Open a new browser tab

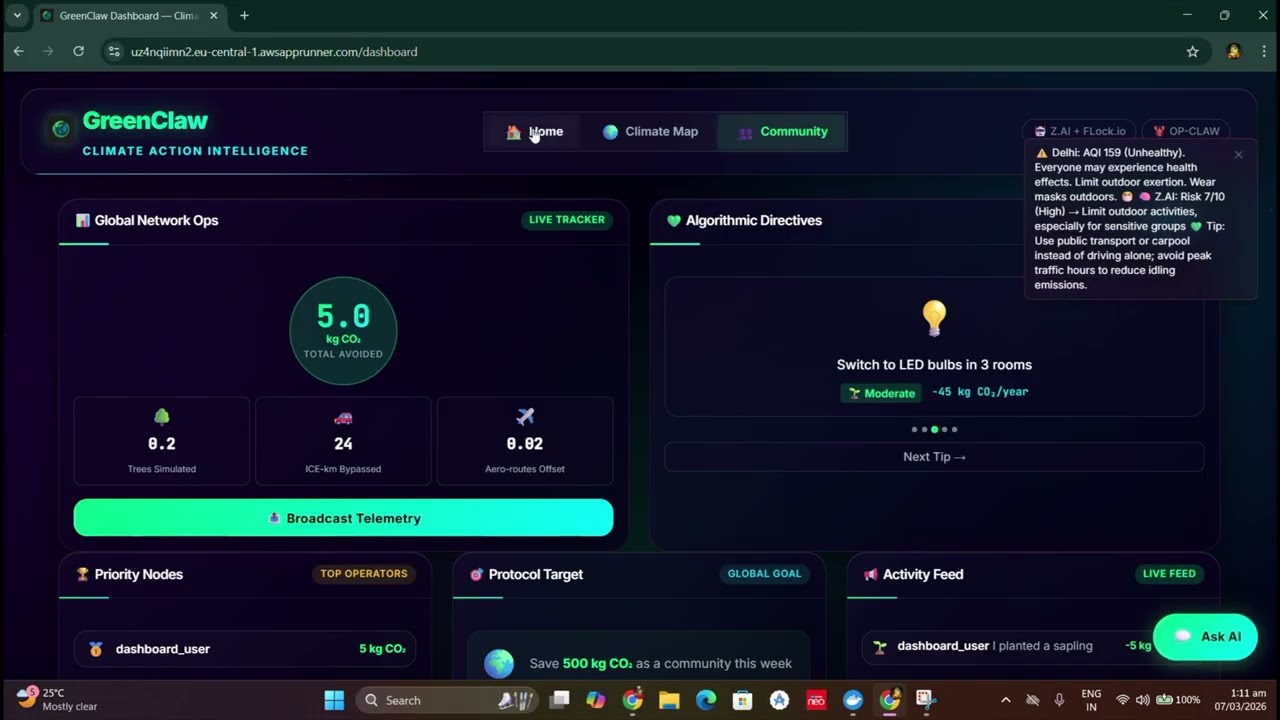pyautogui.click(x=244, y=16)
